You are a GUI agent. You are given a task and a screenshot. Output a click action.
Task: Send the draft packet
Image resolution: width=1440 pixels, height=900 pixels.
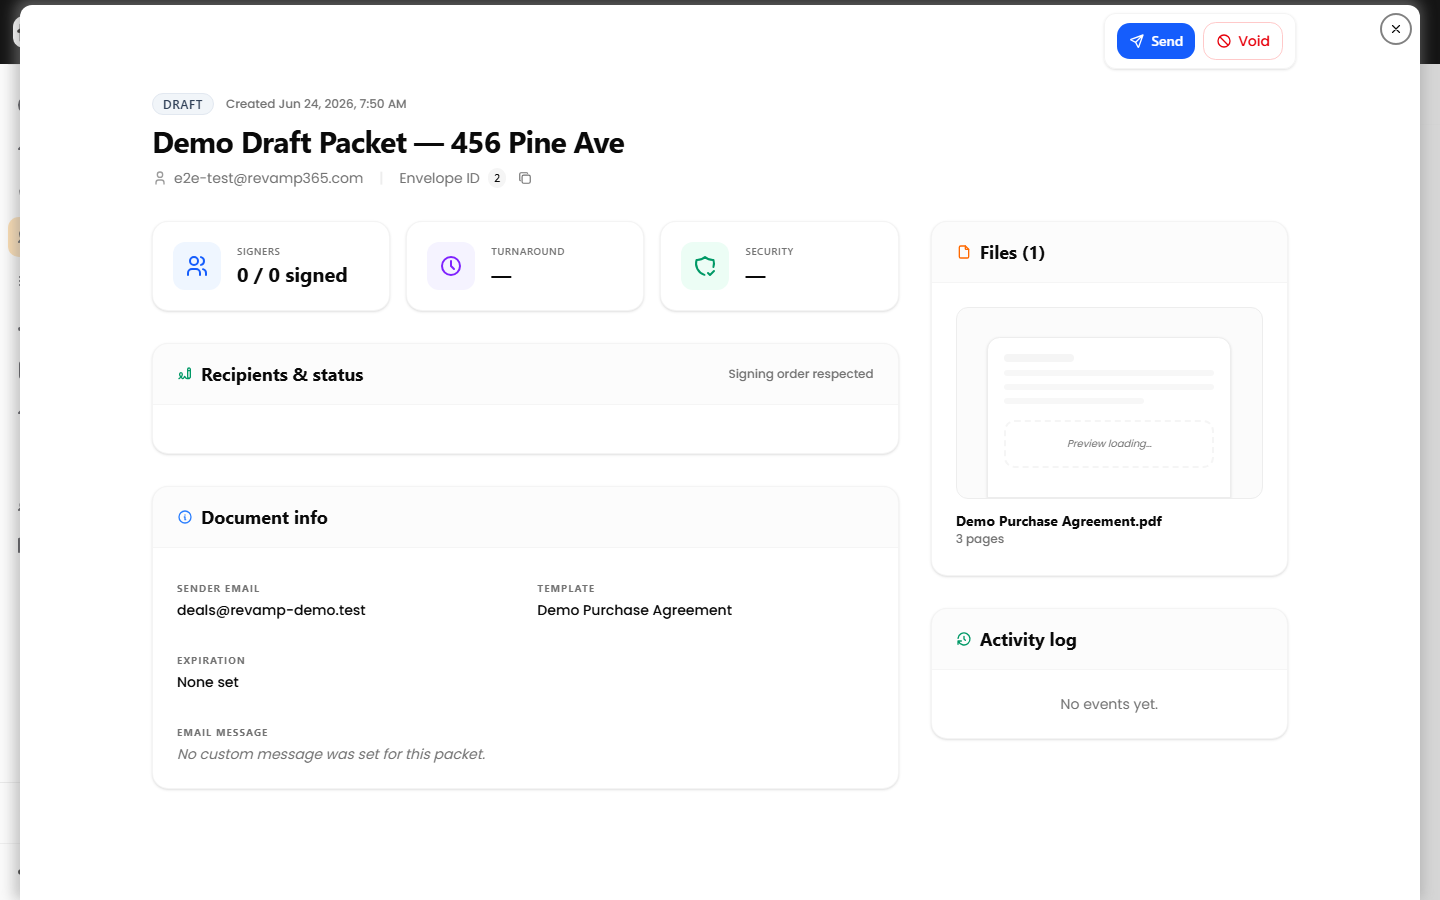pos(1155,41)
